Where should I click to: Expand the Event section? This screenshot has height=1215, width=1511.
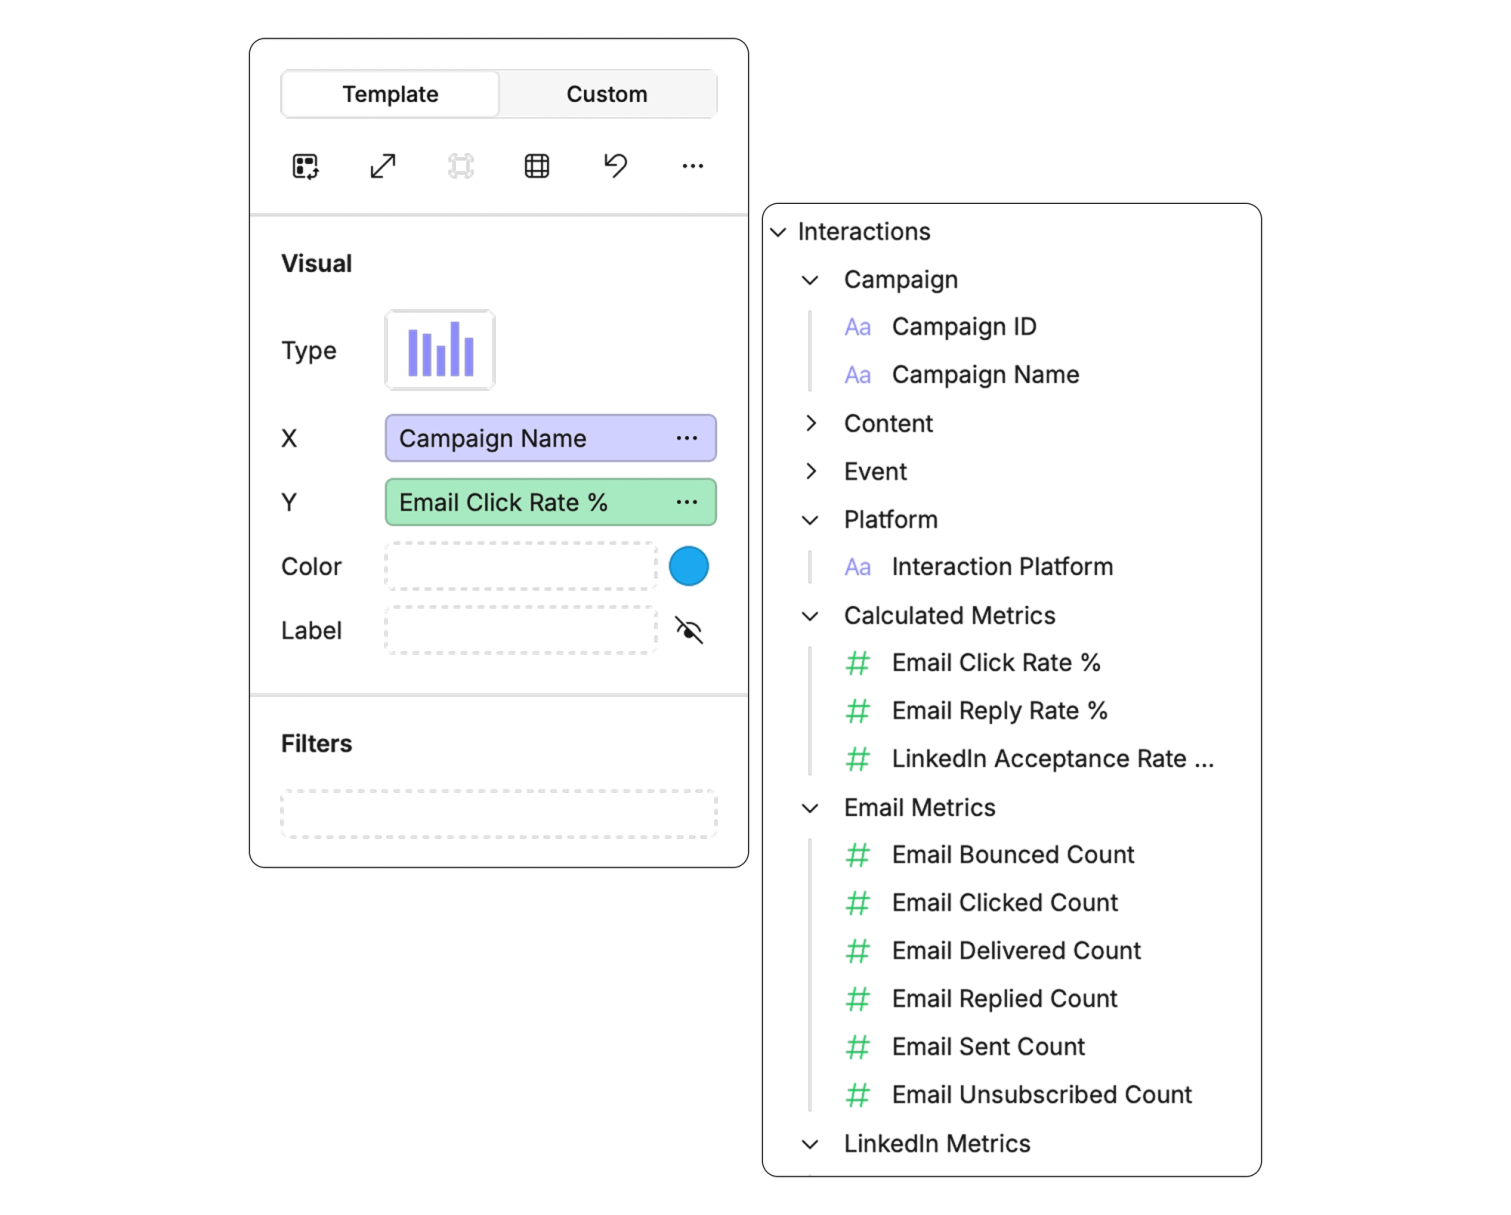[811, 471]
